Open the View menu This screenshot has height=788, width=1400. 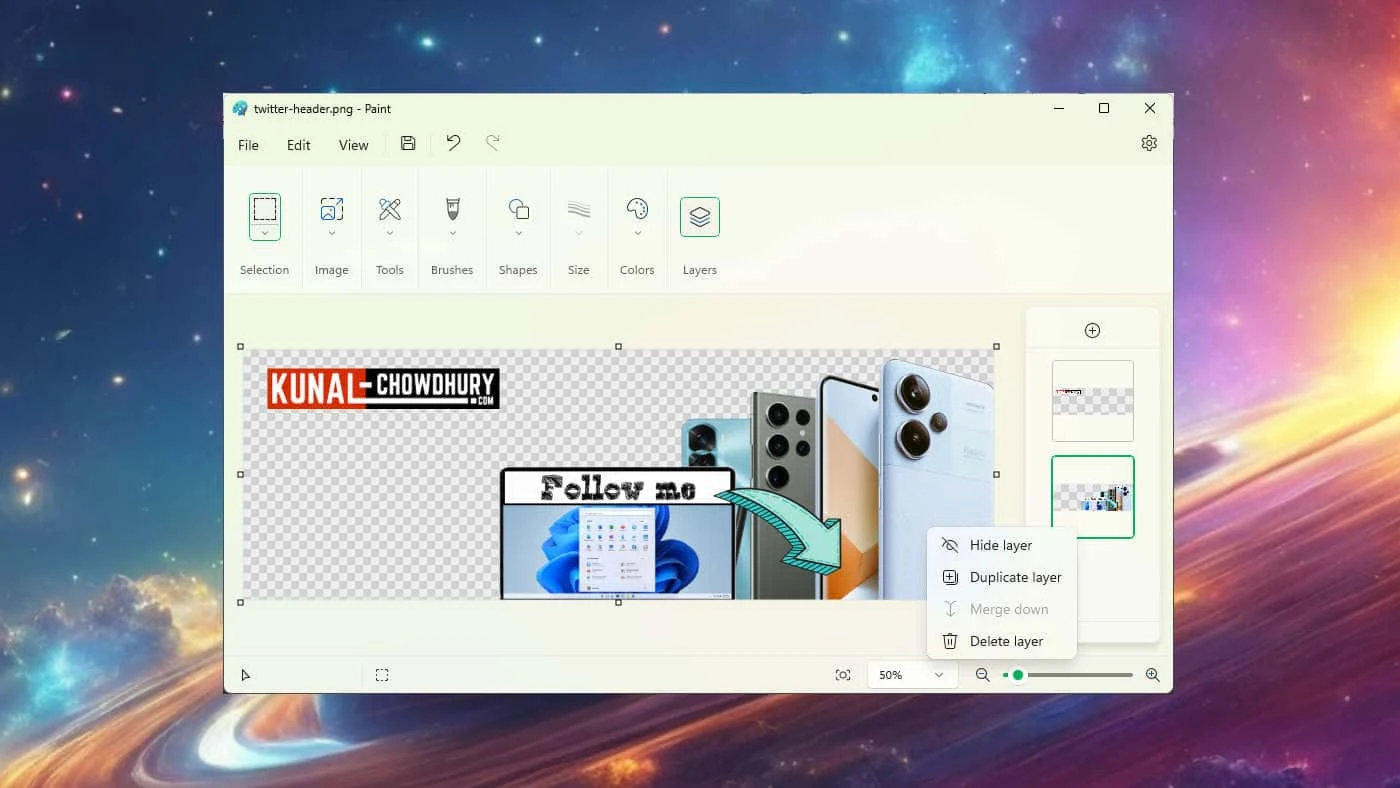coord(353,145)
